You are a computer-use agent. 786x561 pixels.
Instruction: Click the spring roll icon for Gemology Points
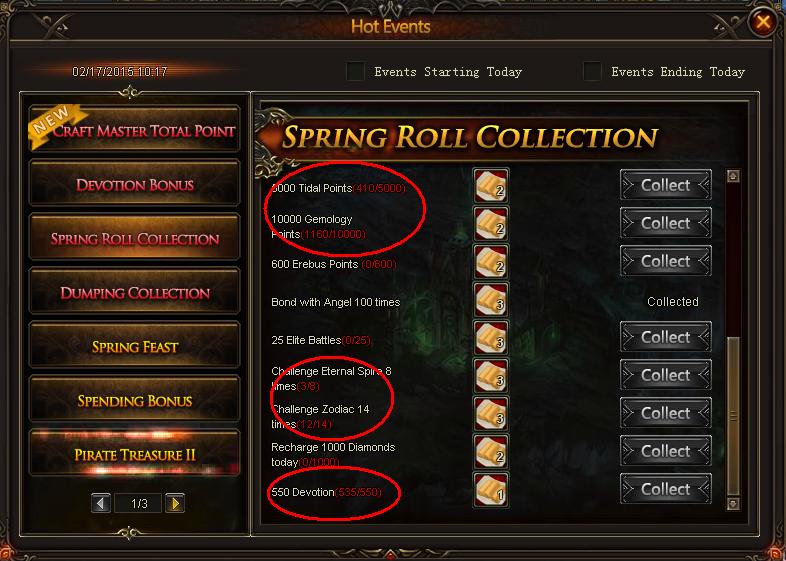(x=491, y=224)
